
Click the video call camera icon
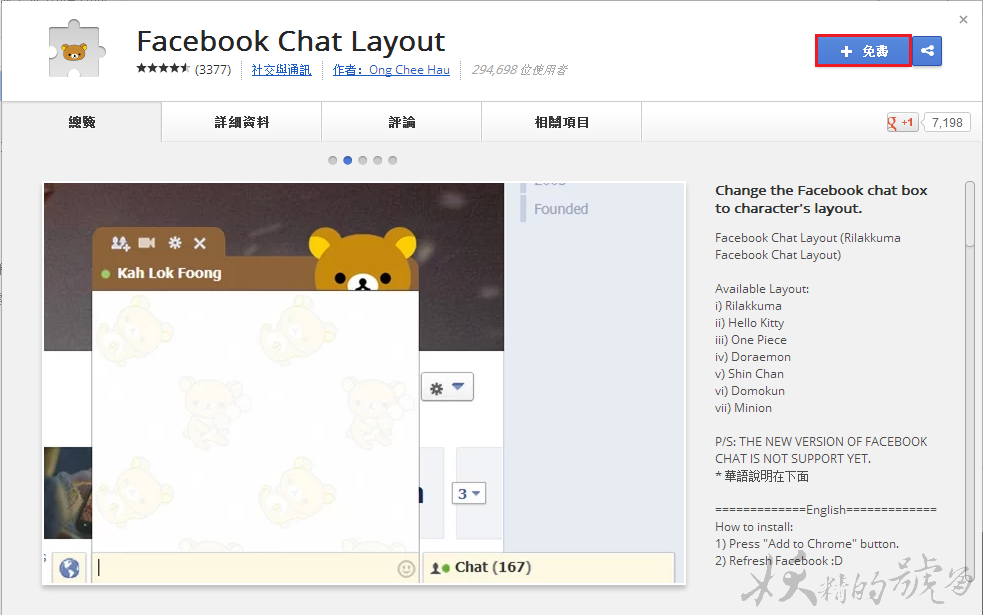pos(147,243)
